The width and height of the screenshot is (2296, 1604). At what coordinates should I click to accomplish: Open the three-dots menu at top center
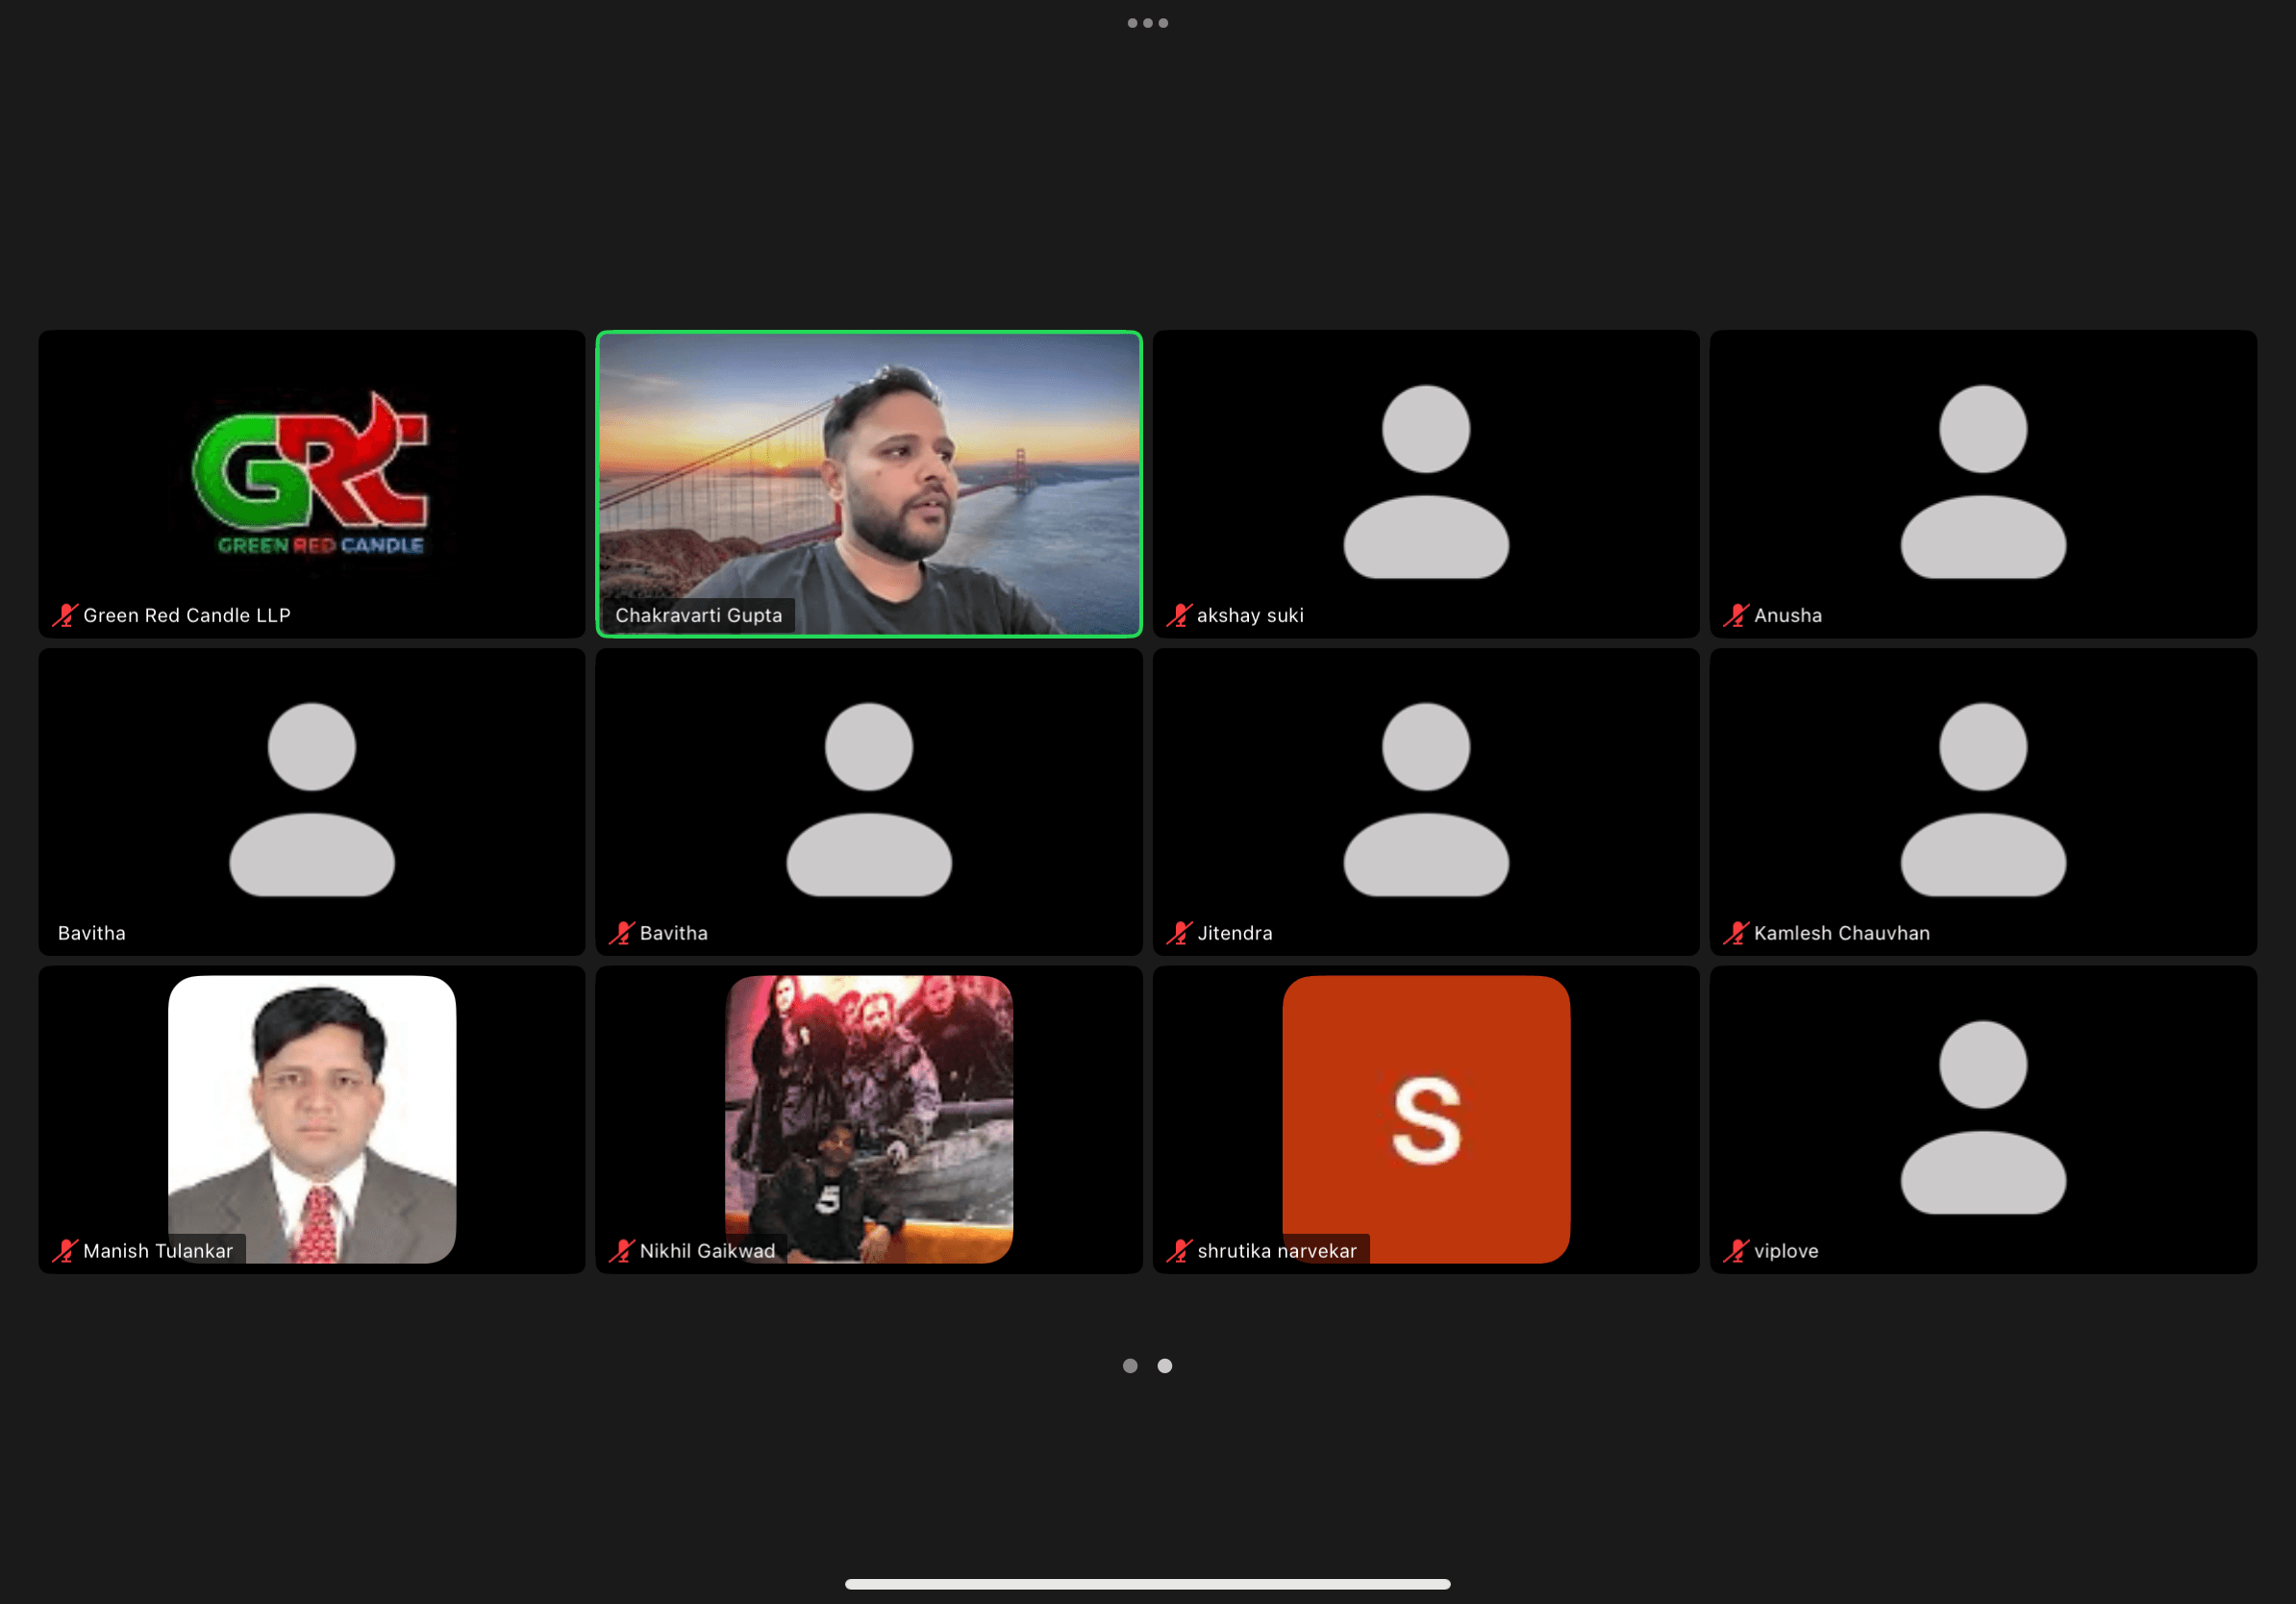[x=1147, y=22]
